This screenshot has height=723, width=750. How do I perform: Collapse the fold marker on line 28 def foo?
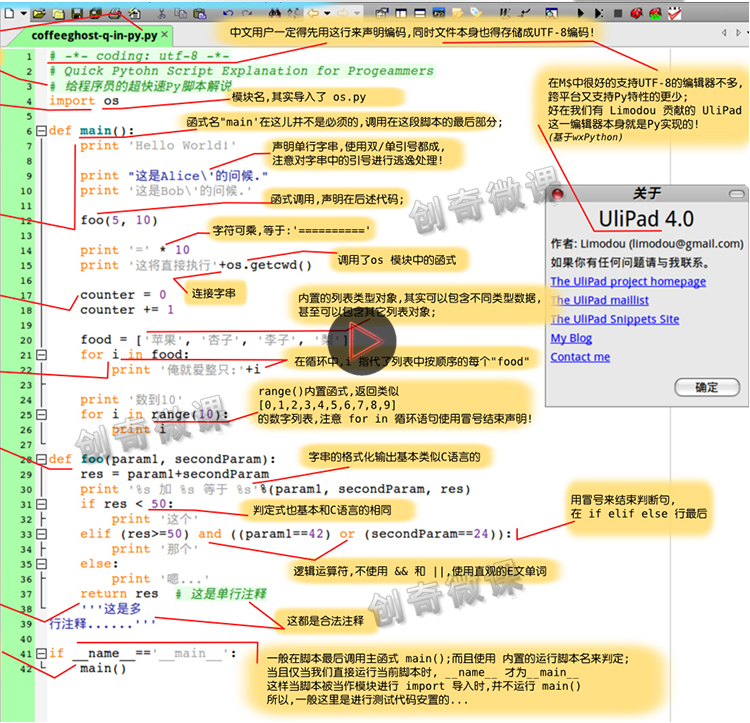point(42,460)
